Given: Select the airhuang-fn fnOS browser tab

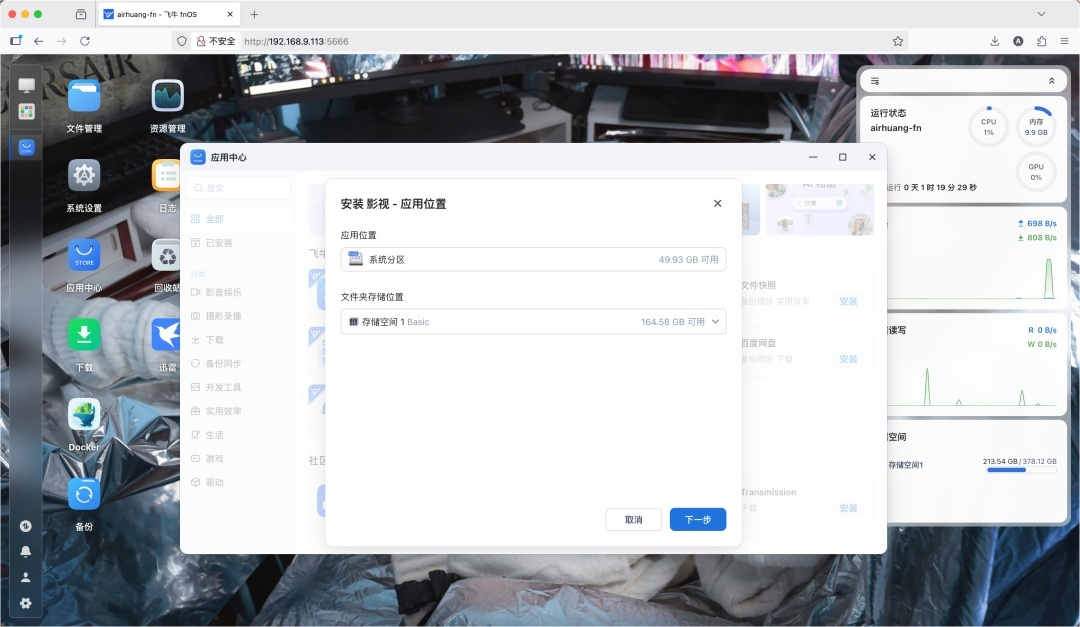Looking at the screenshot, I should coord(169,14).
